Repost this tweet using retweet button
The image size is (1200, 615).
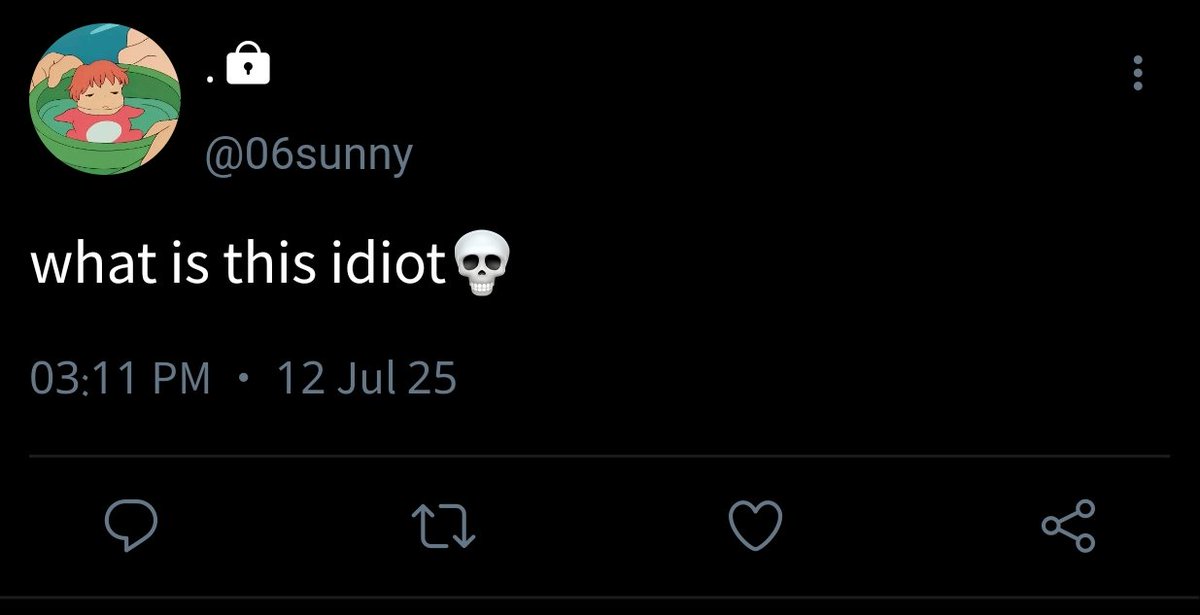pyautogui.click(x=443, y=526)
